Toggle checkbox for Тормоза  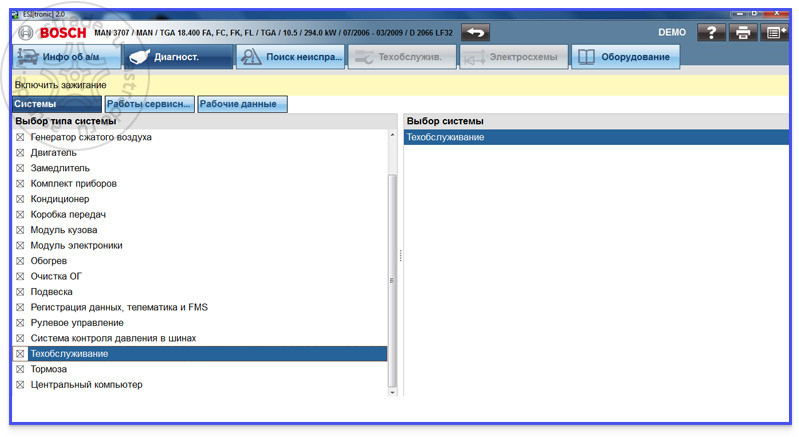click(x=20, y=369)
